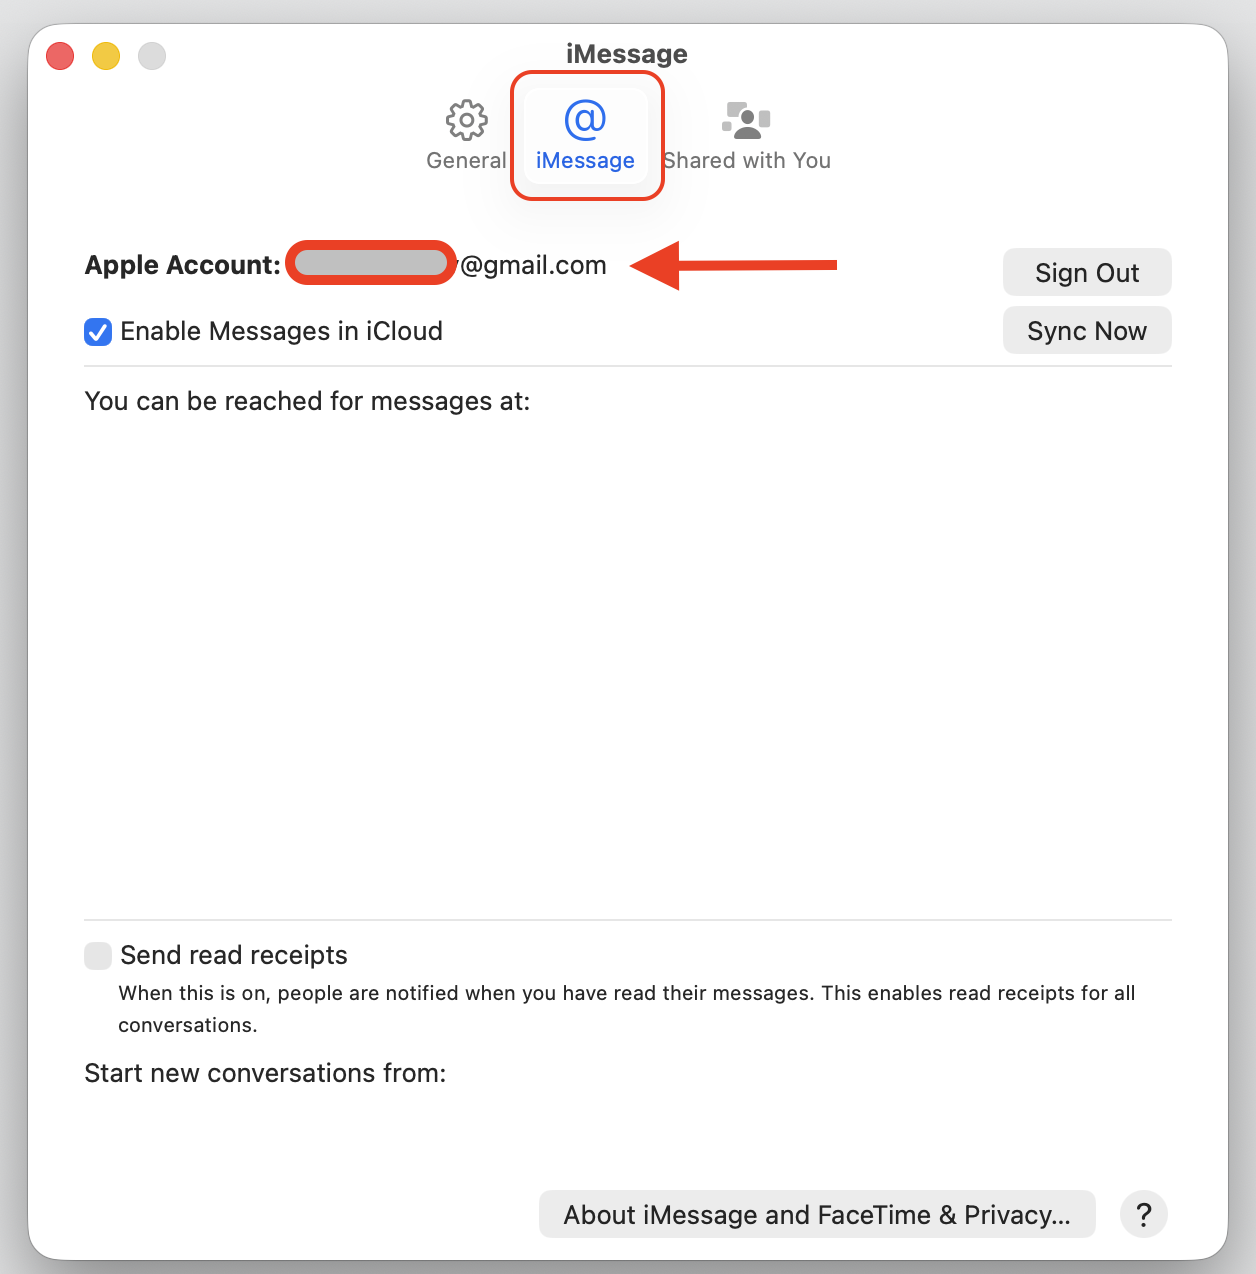Click the Sync Now button
The width and height of the screenshot is (1256, 1274).
pos(1087,331)
